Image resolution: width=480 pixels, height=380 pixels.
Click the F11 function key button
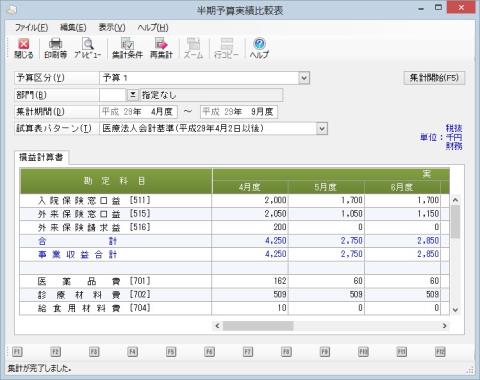(402, 352)
